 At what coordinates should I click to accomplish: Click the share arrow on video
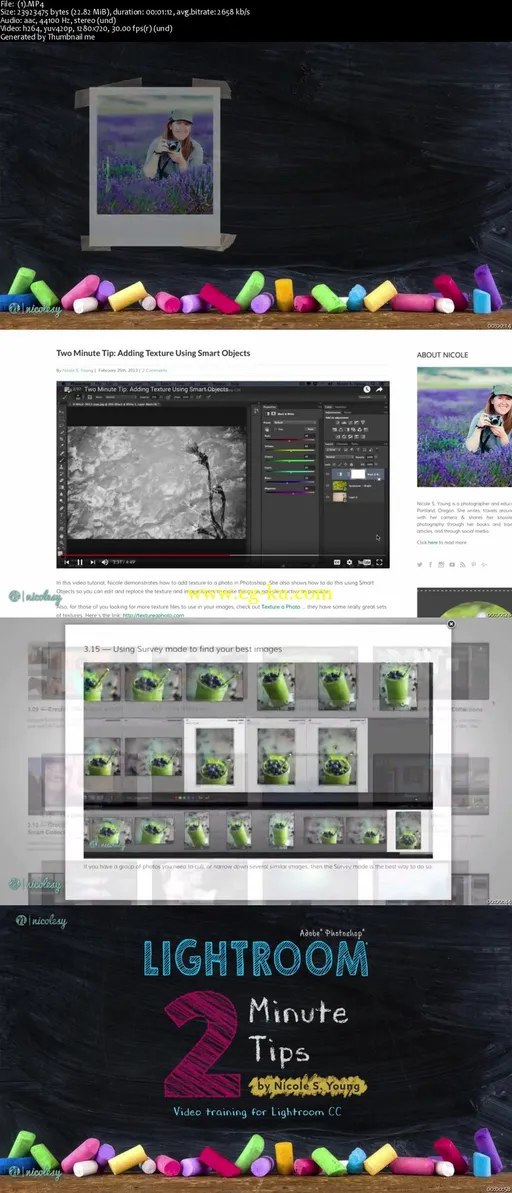pyautogui.click(x=380, y=389)
